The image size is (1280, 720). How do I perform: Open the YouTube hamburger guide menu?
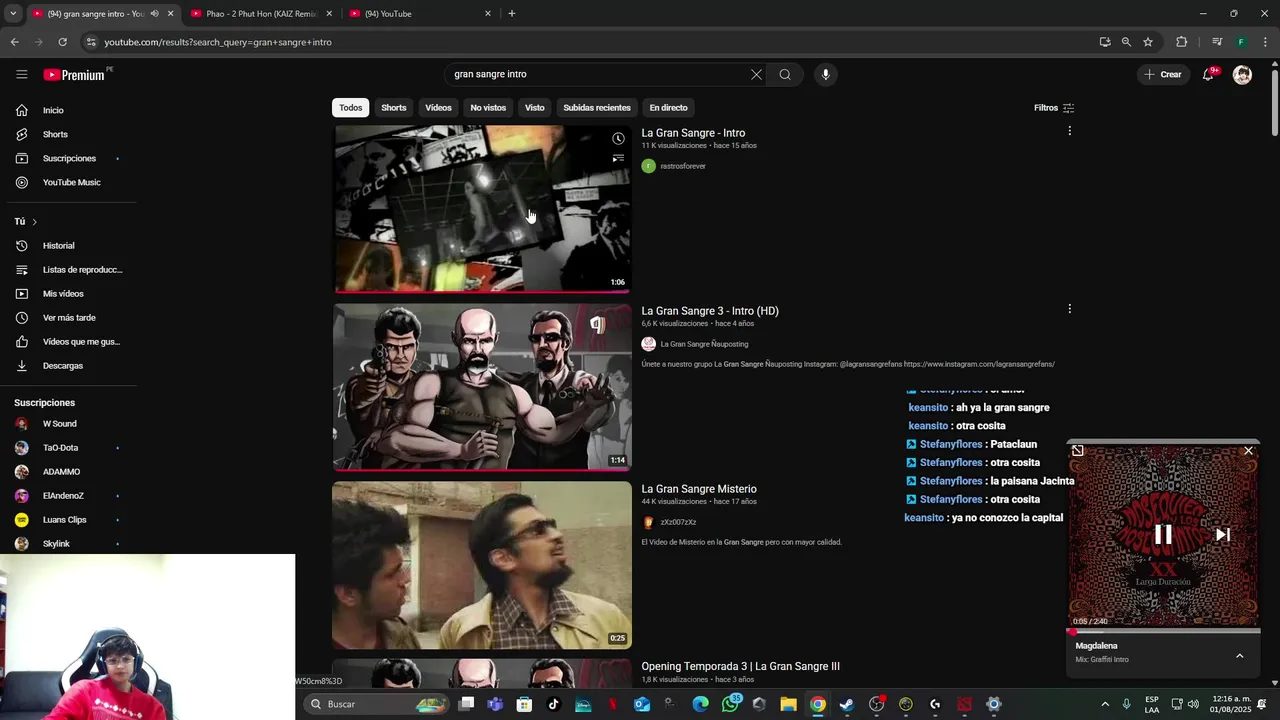21,74
